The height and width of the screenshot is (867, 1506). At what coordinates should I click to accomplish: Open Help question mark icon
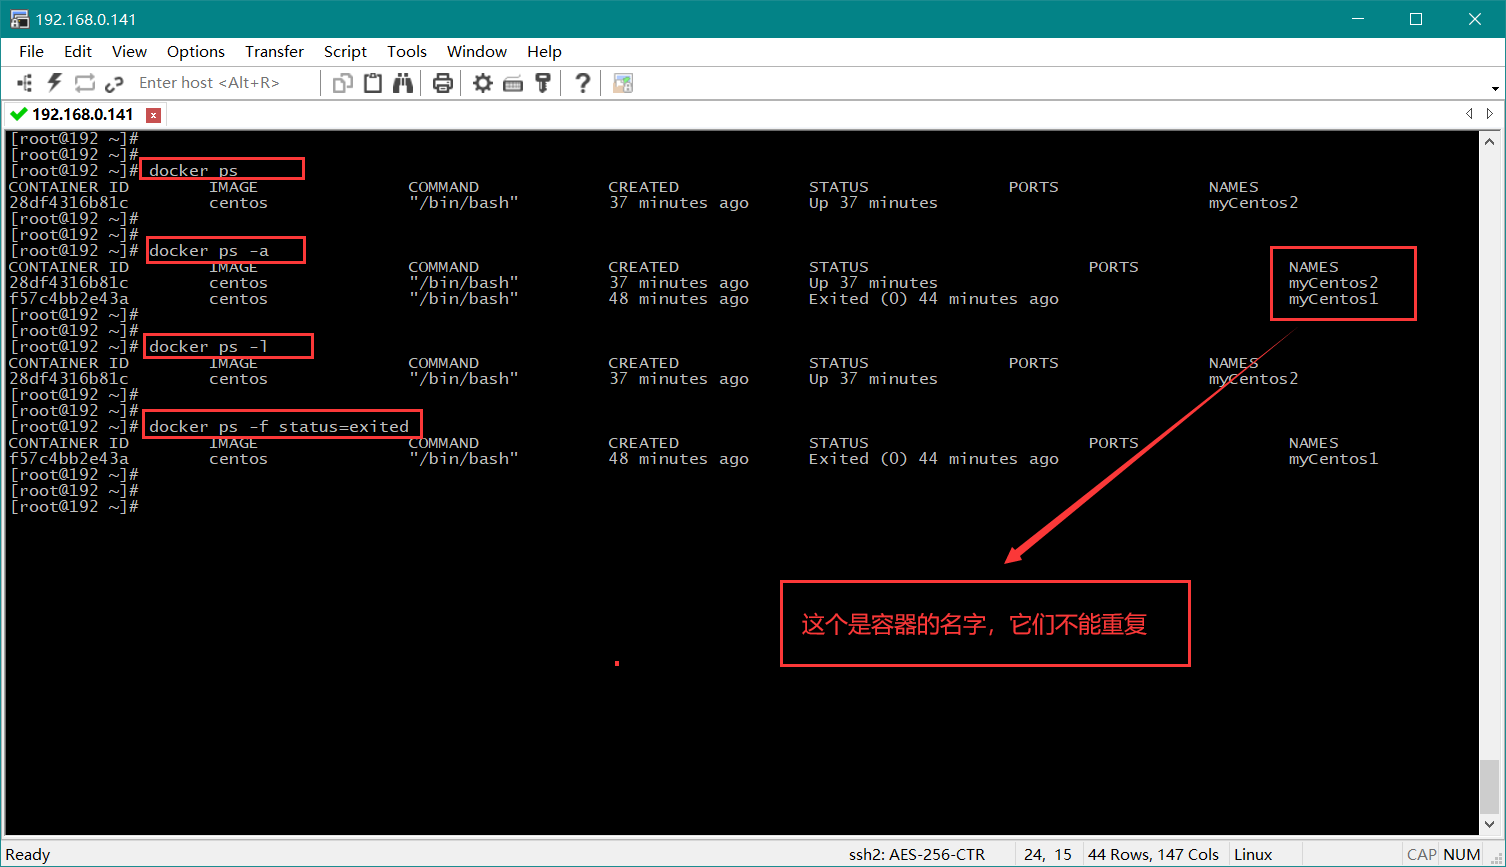(583, 83)
